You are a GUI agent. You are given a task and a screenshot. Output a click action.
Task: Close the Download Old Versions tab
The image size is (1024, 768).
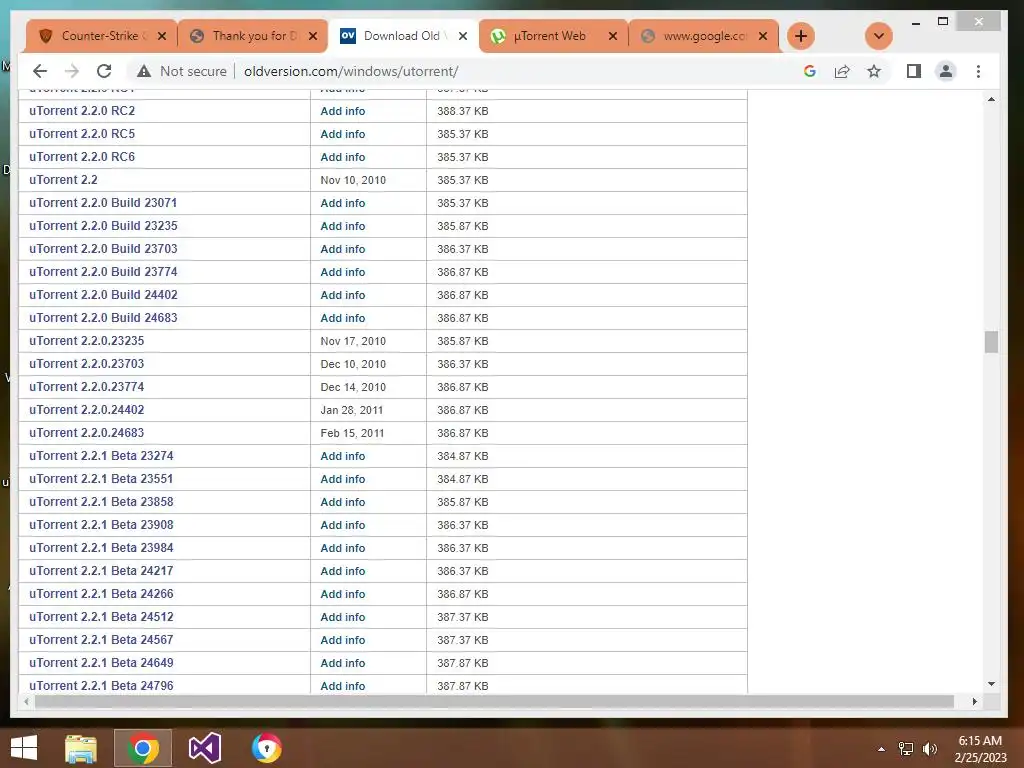(x=463, y=36)
